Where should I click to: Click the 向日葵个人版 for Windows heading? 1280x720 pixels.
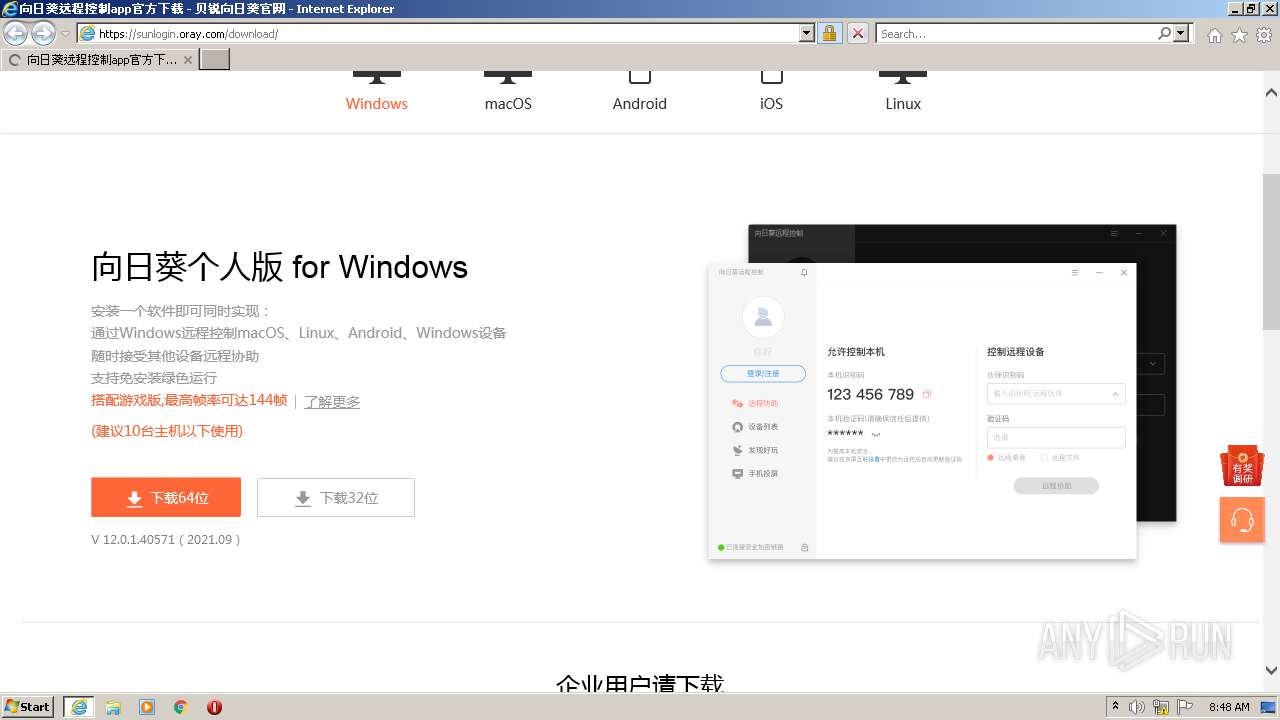[x=280, y=267]
